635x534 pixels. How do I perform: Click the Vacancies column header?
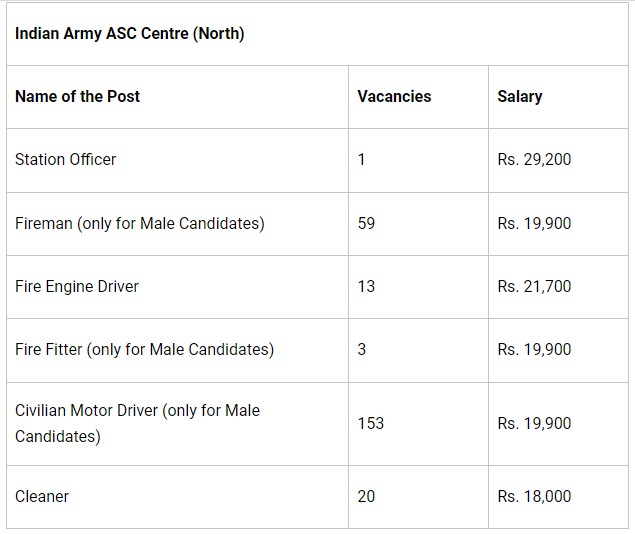(x=394, y=96)
